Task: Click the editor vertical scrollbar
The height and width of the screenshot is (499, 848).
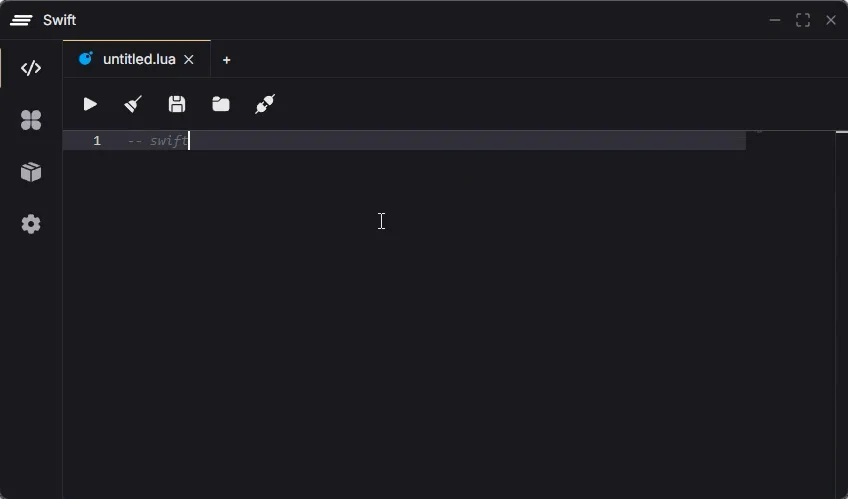Action: (x=842, y=315)
